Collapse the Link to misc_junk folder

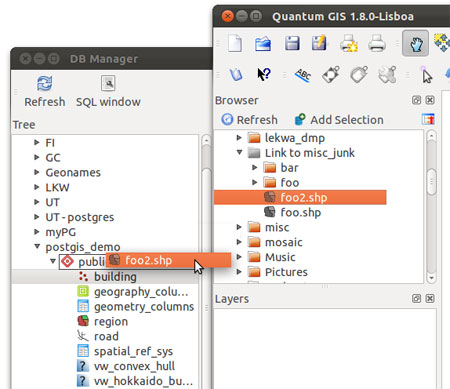tap(239, 152)
